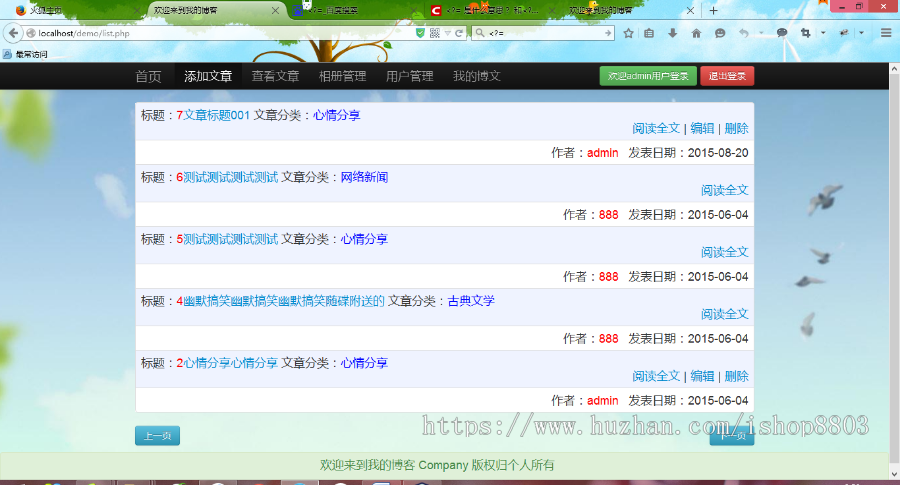Image resolution: width=900 pixels, height=485 pixels.
Task: Open the 网络新闻 category link
Action: [364, 177]
